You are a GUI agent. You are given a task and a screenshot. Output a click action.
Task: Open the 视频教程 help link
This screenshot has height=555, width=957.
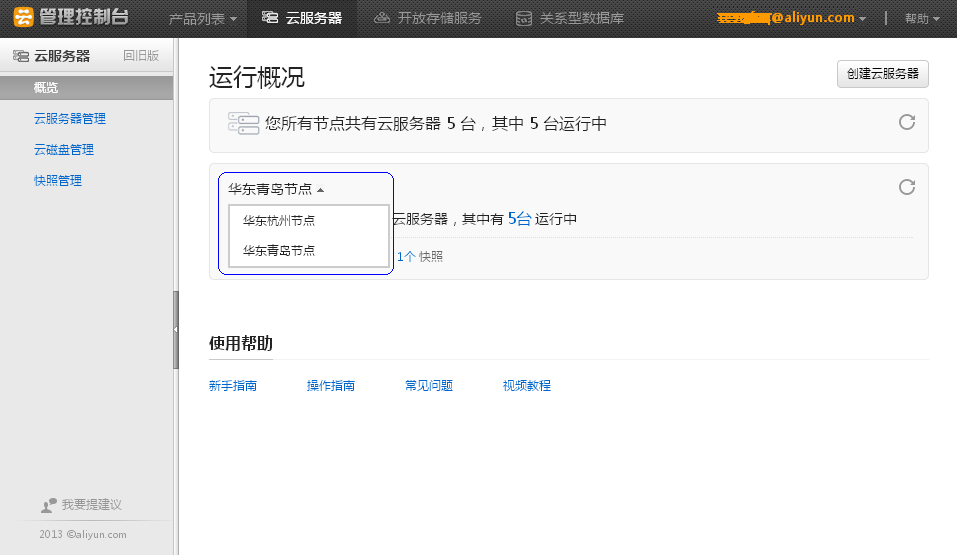tap(527, 385)
